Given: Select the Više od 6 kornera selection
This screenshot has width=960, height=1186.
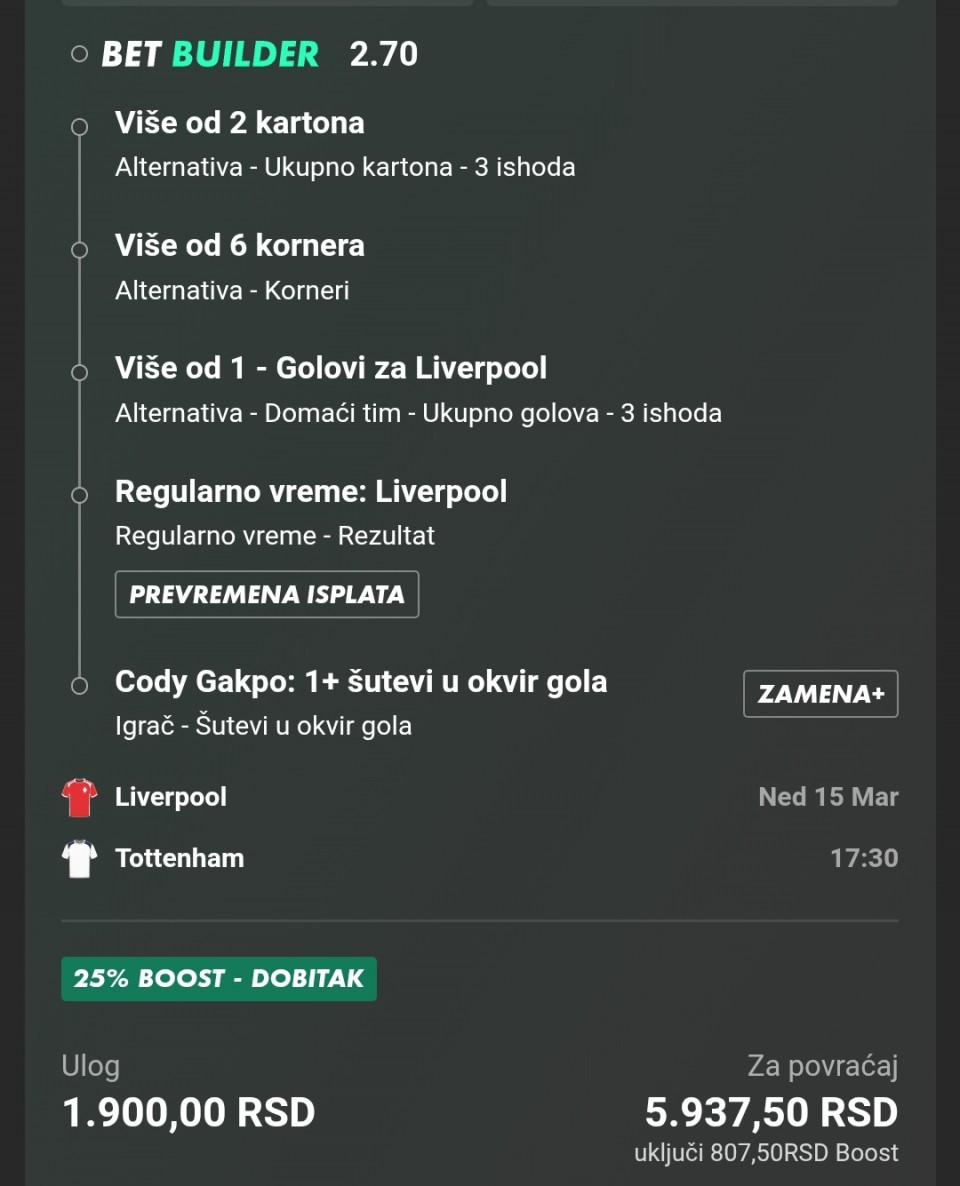Looking at the screenshot, I should (240, 246).
